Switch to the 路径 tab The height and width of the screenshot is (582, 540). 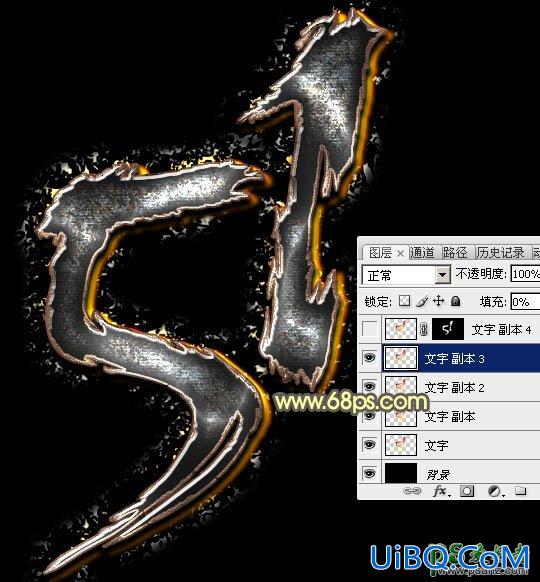455,253
